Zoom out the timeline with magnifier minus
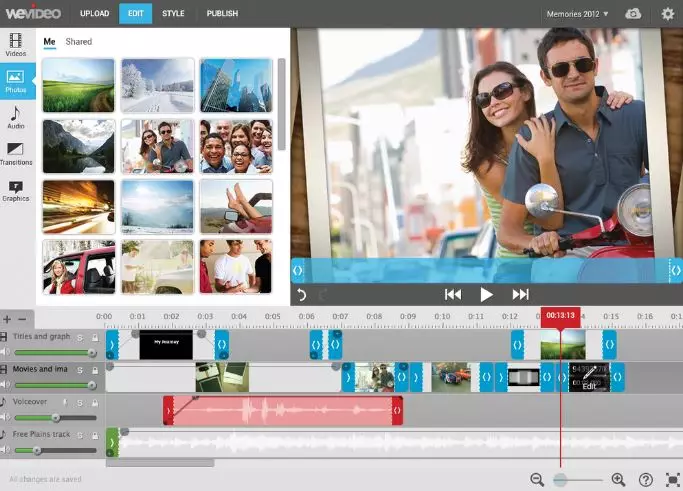Image resolution: width=683 pixels, height=491 pixels. (x=538, y=480)
